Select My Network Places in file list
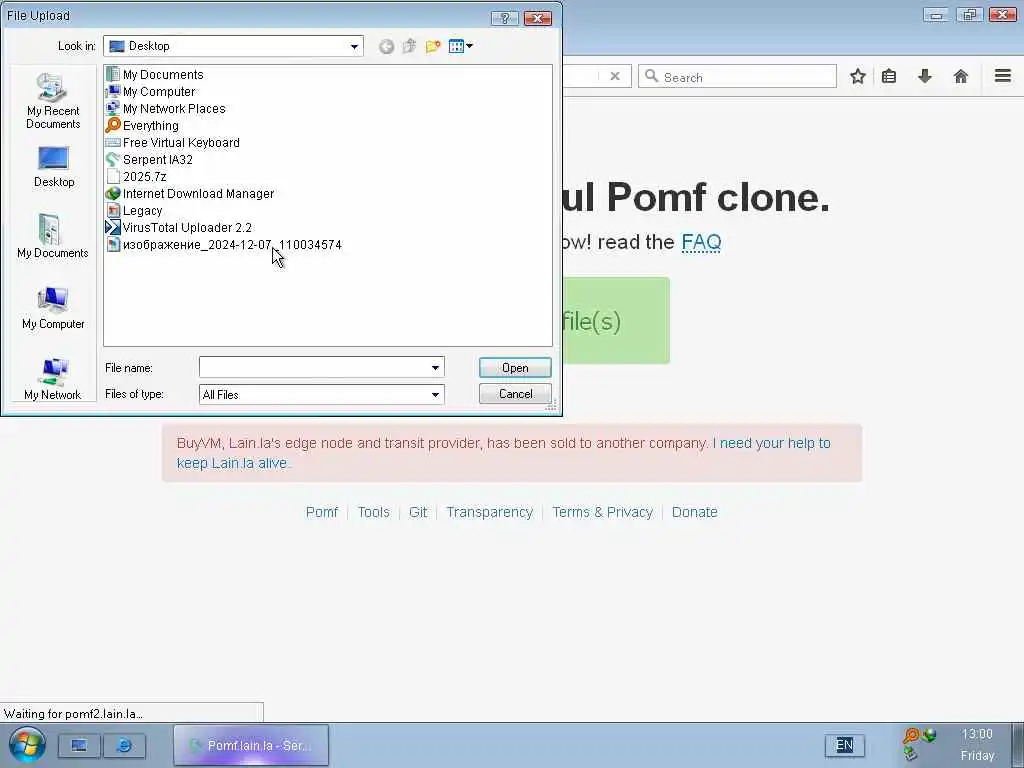The image size is (1024, 768). click(165, 108)
